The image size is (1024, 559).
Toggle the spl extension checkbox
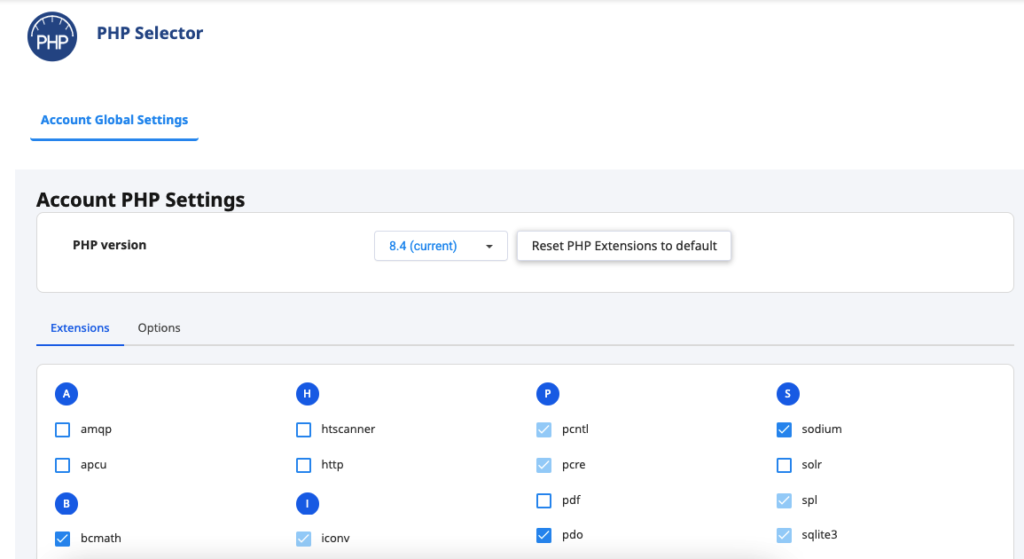(784, 501)
